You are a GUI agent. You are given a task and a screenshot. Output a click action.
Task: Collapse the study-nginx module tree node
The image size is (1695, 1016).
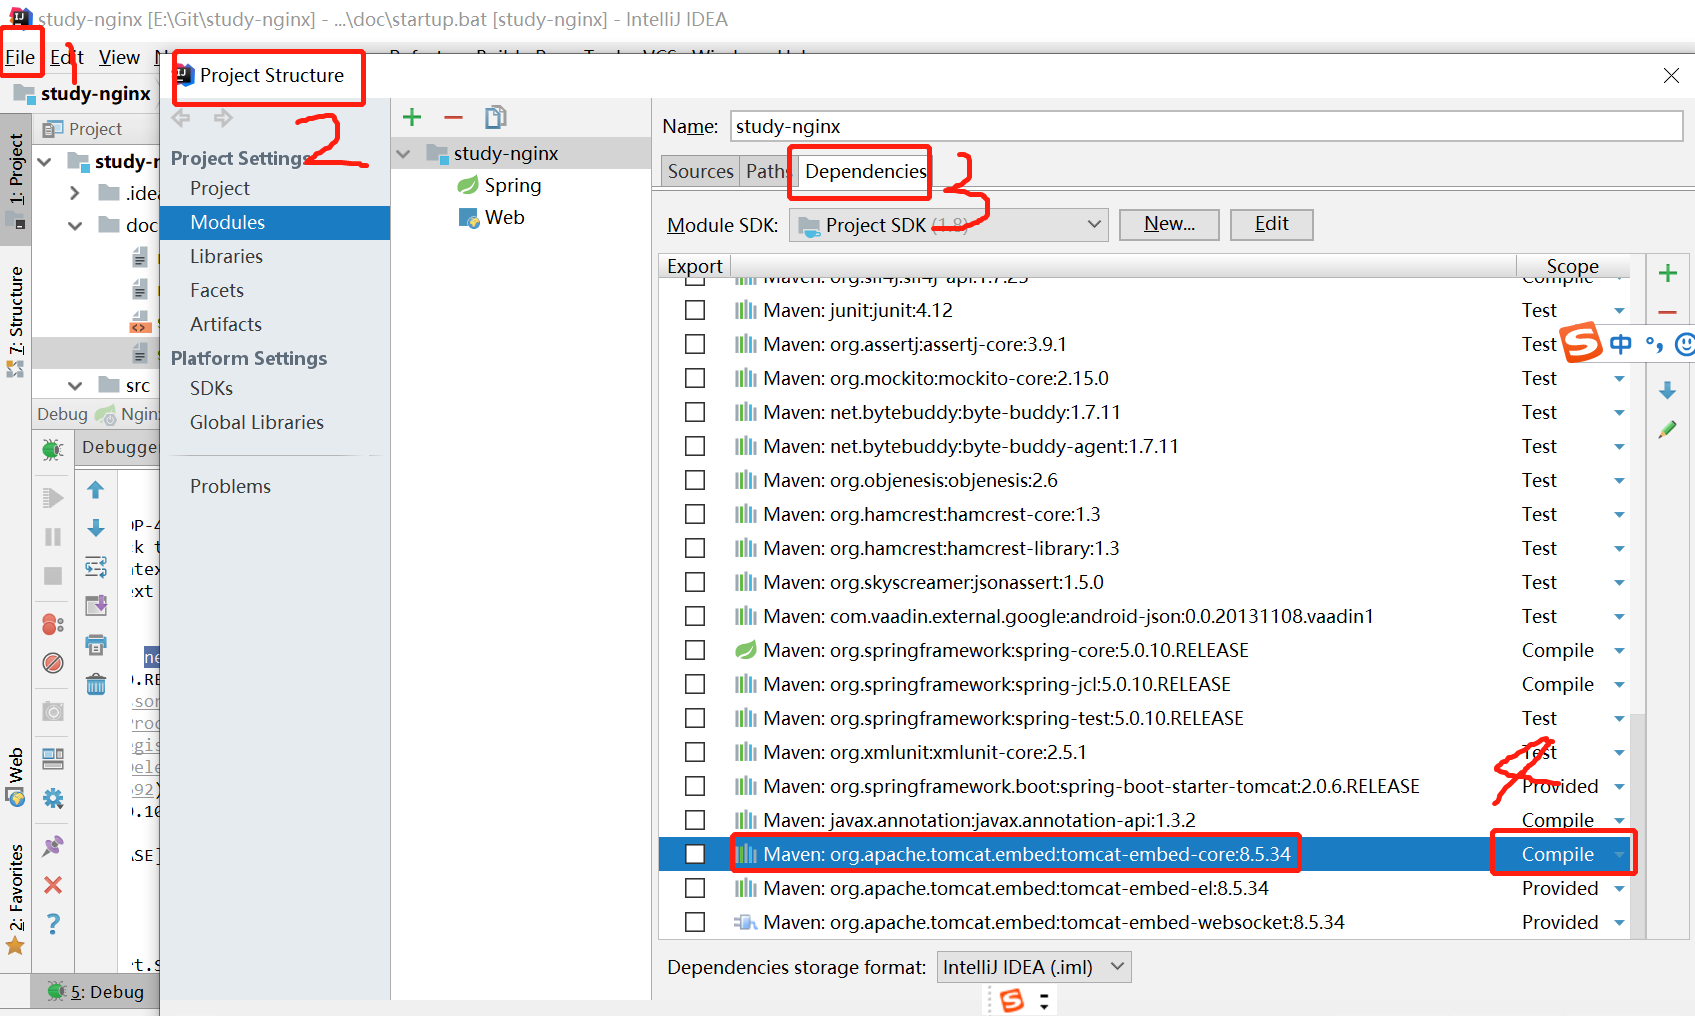tap(404, 154)
